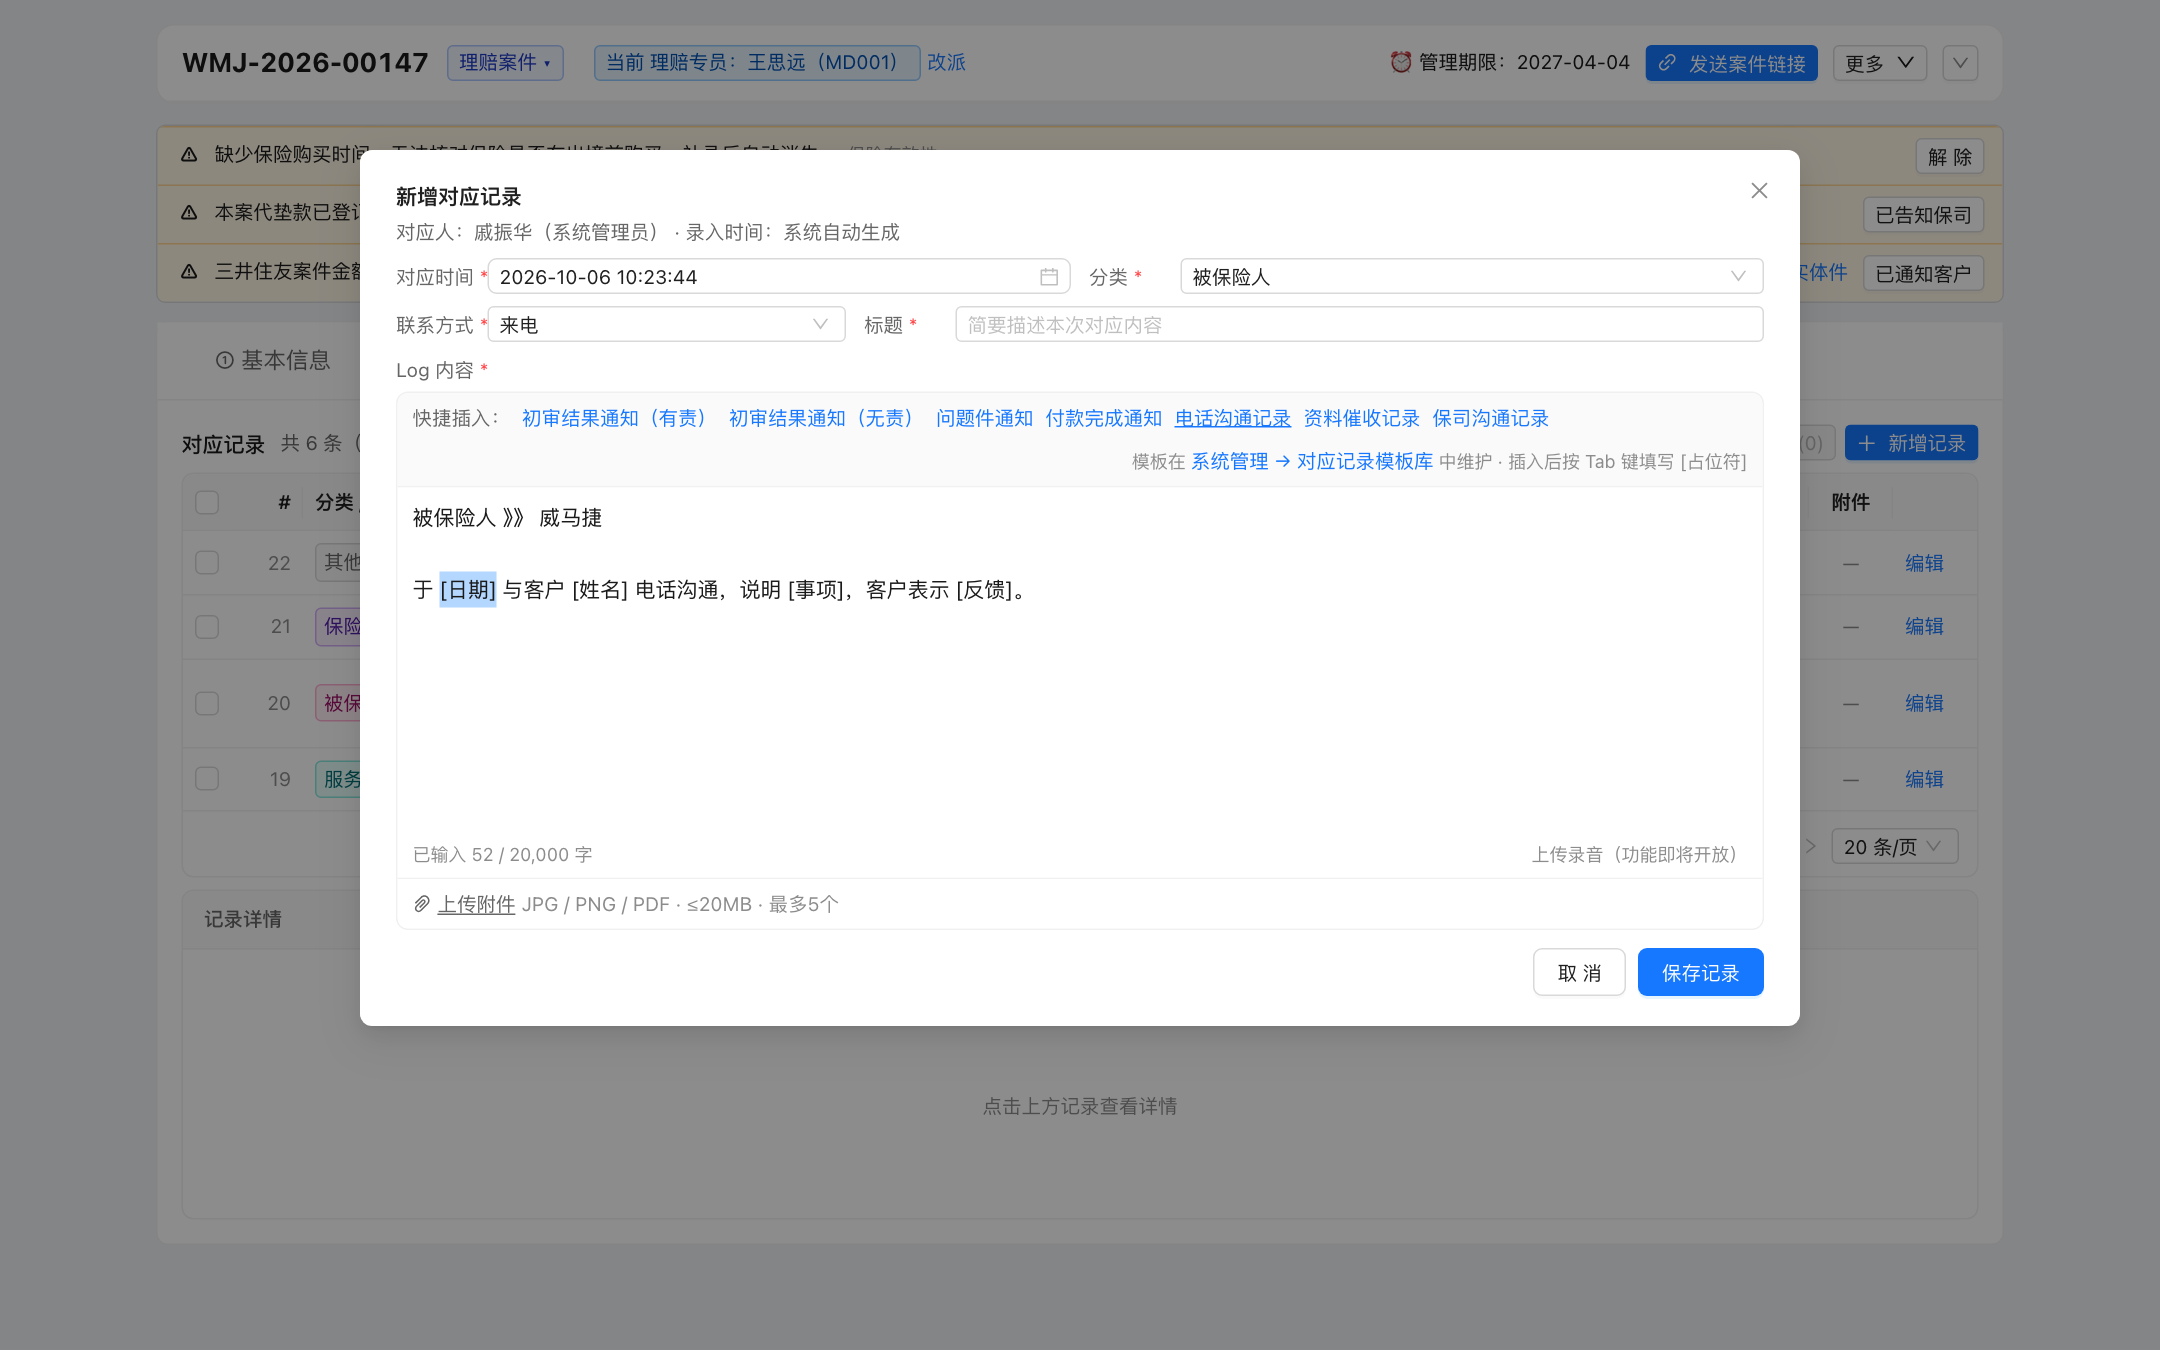The image size is (2160, 1350).
Task: Click the paperclip upload attachment icon
Action: click(x=422, y=904)
